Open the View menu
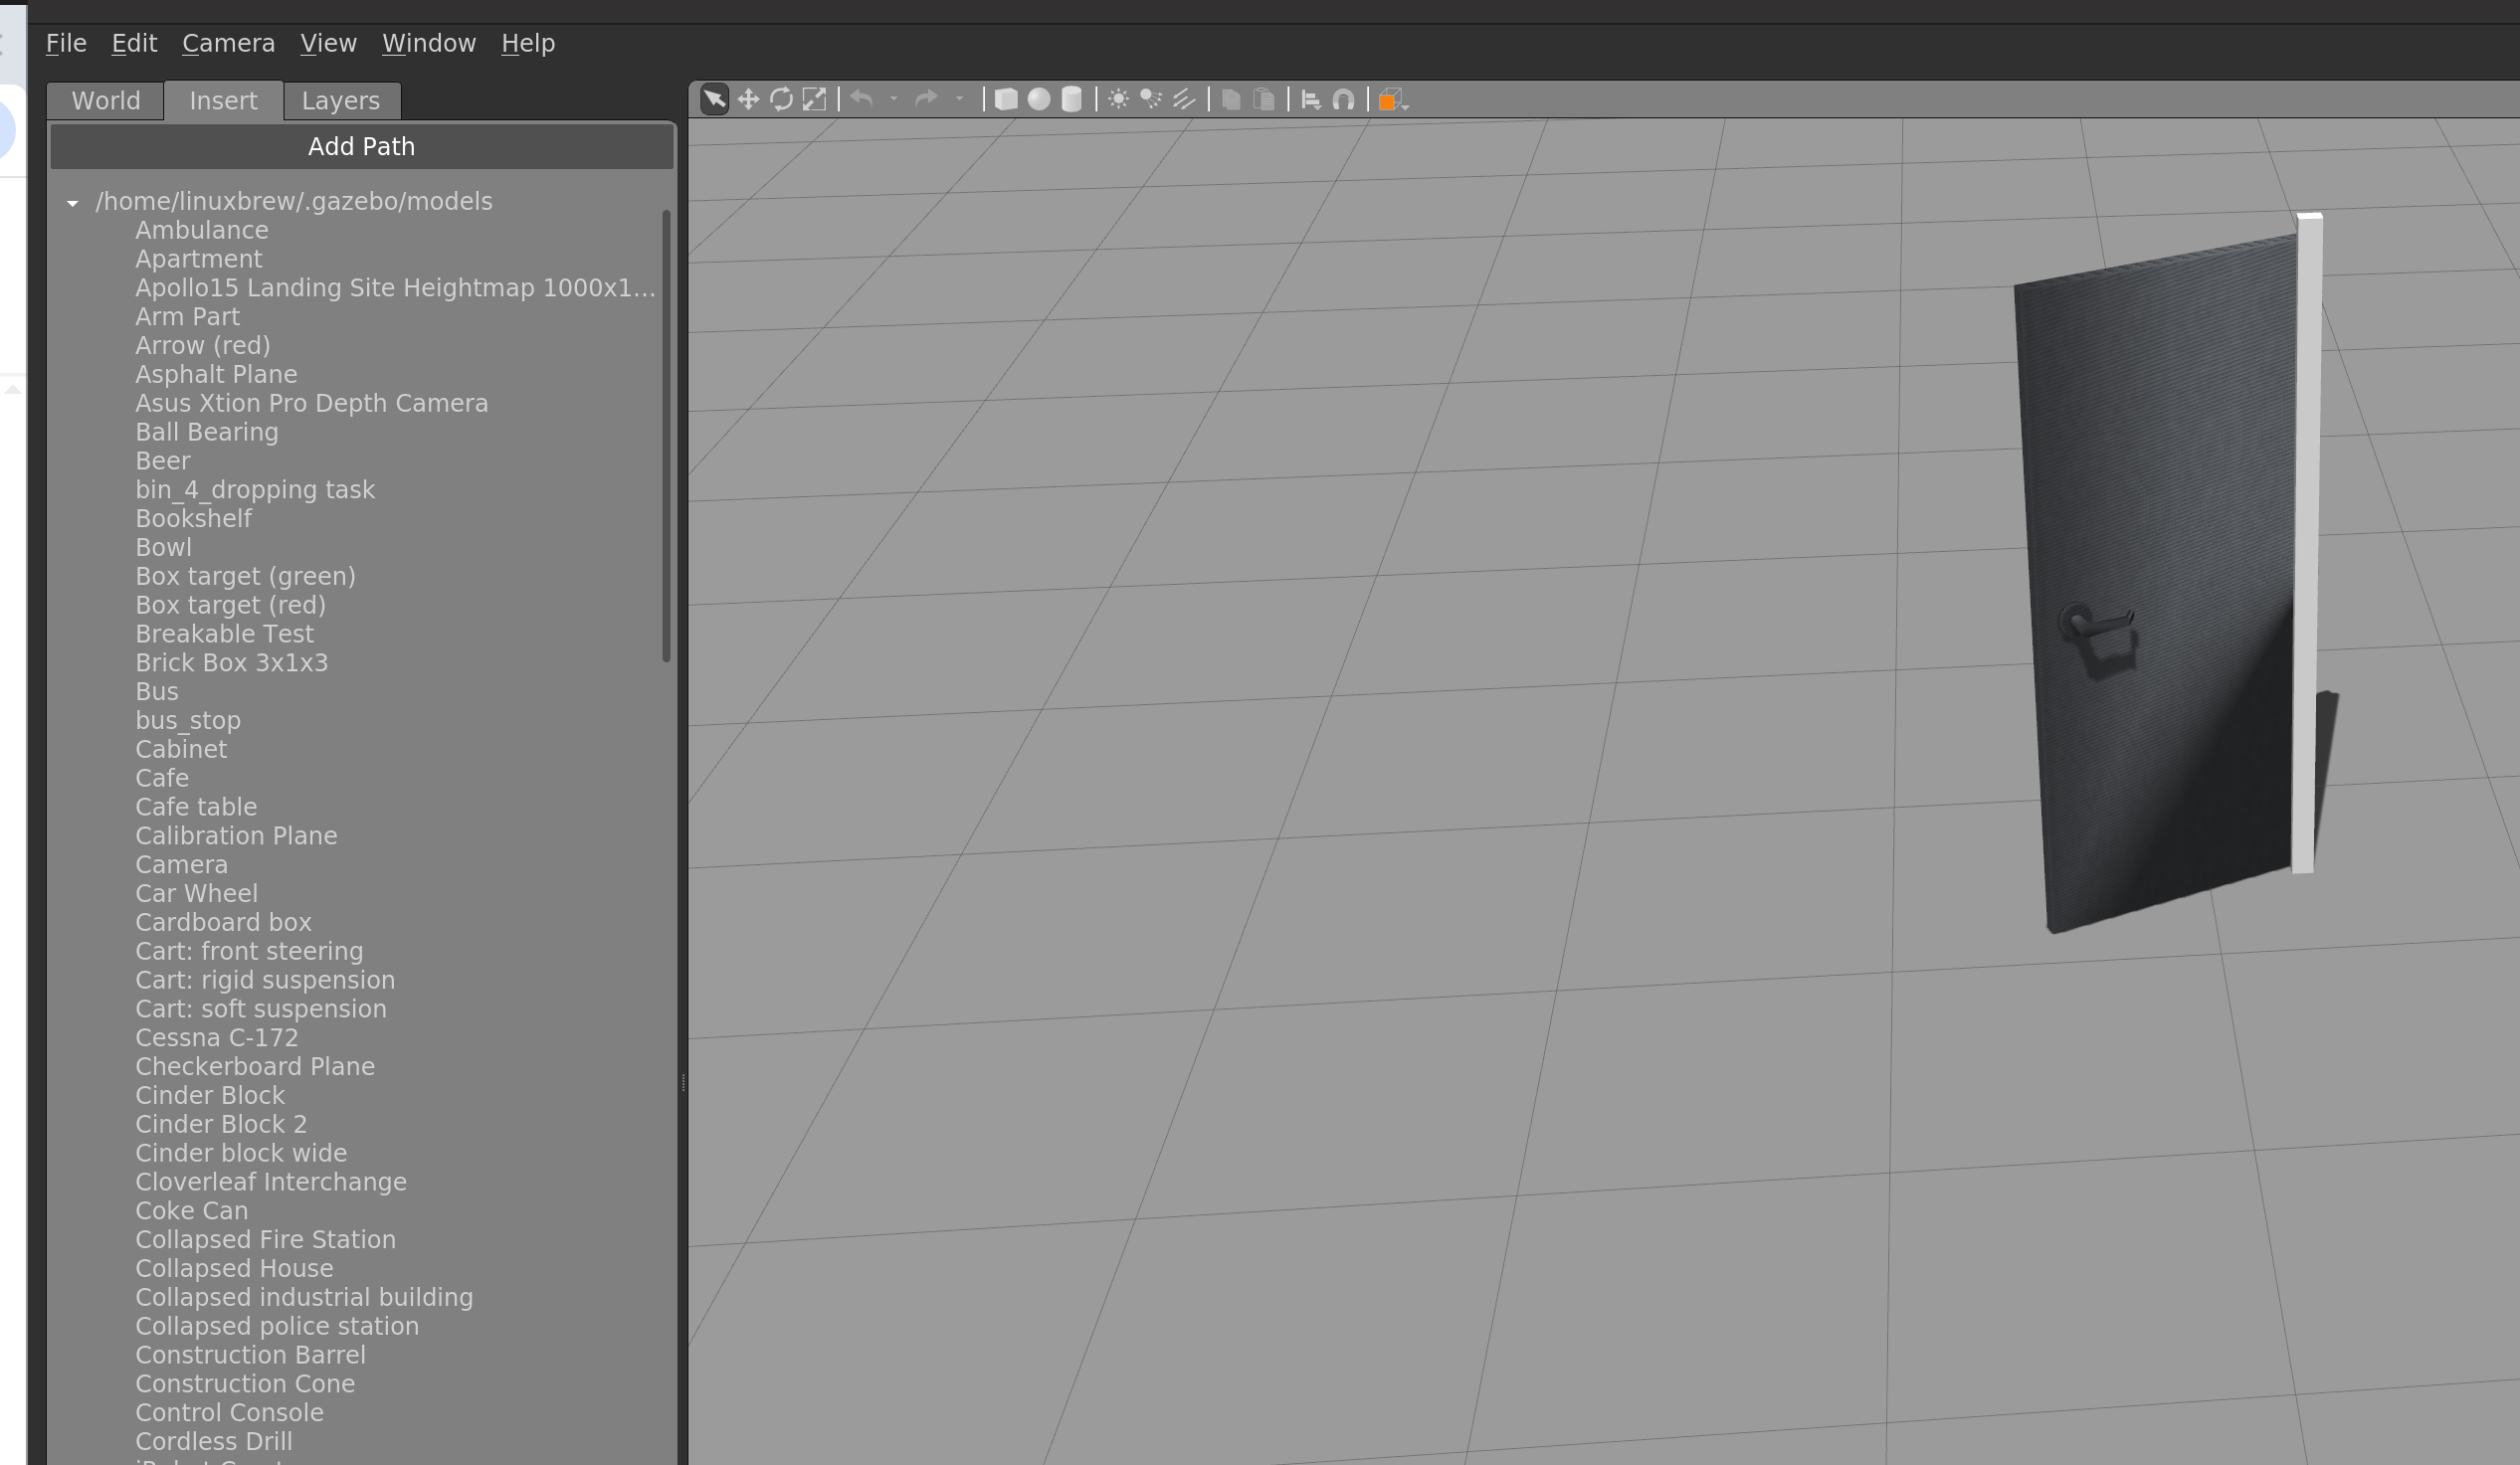 [328, 43]
